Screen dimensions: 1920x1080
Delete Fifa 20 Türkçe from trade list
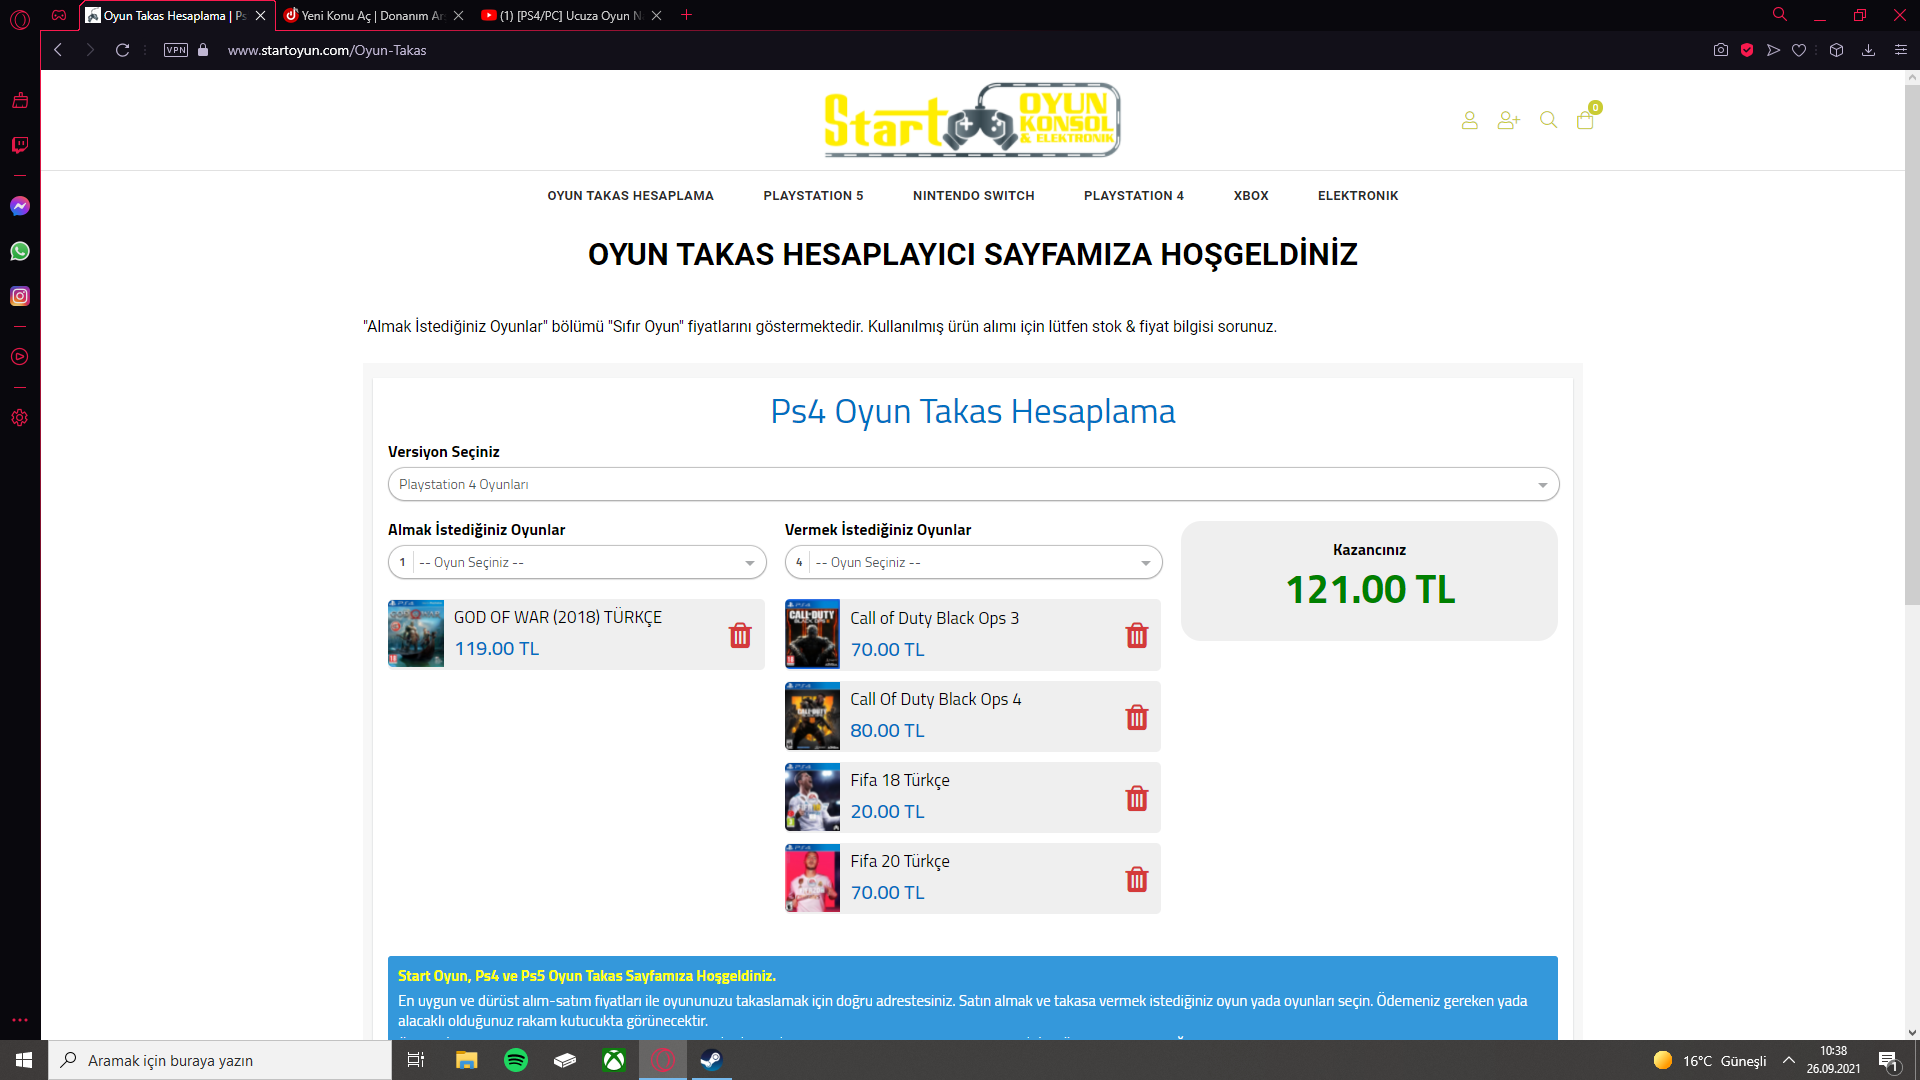tap(1137, 879)
